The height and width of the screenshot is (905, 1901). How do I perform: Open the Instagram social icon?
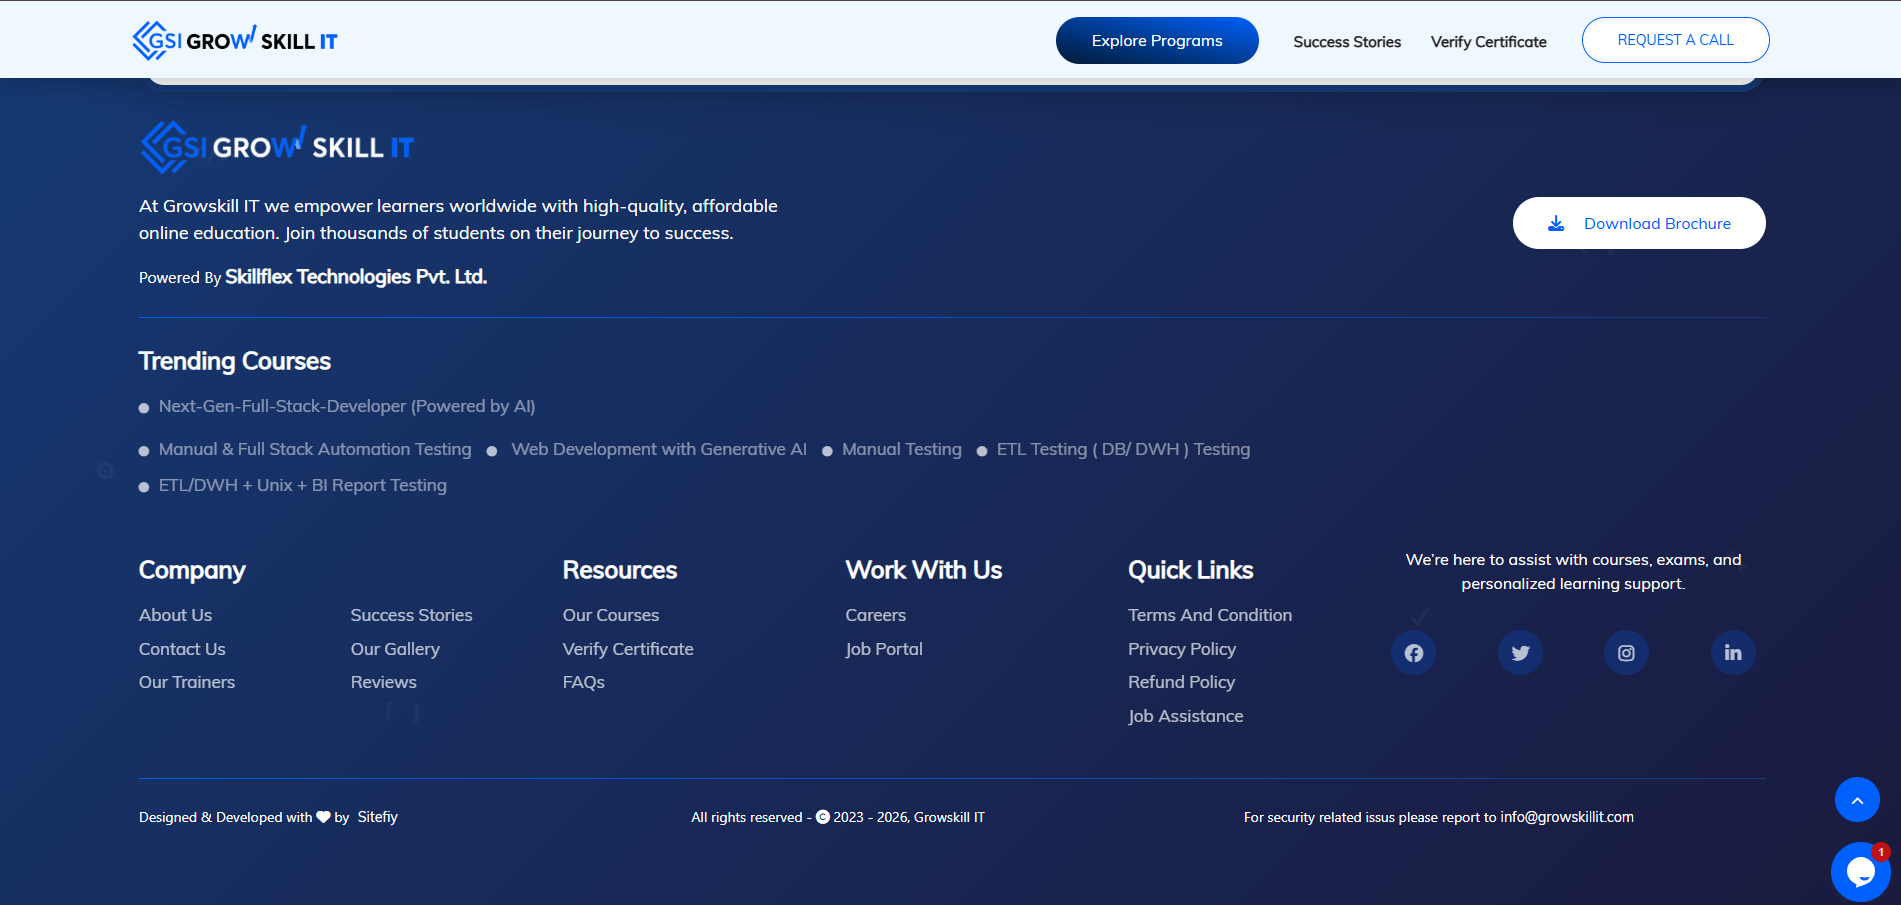(1626, 653)
